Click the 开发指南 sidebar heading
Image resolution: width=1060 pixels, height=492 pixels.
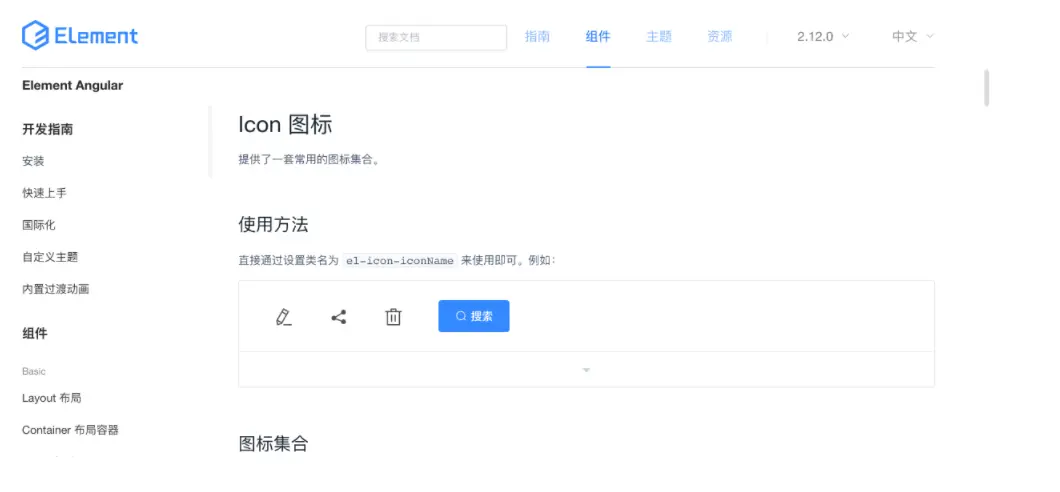pos(47,129)
